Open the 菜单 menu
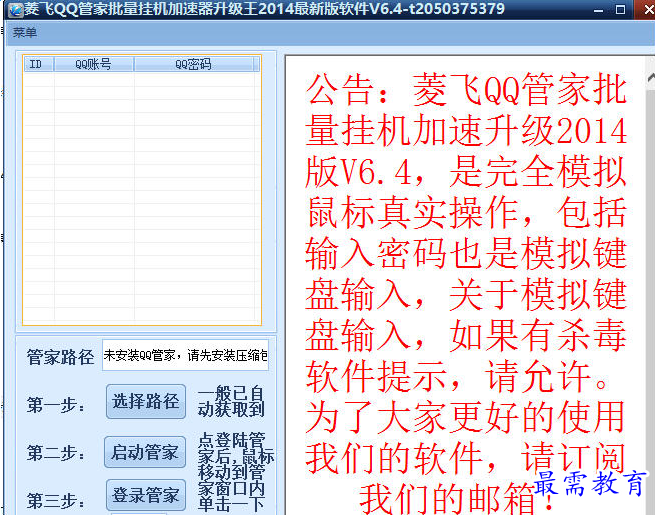655x515 pixels. tap(25, 33)
